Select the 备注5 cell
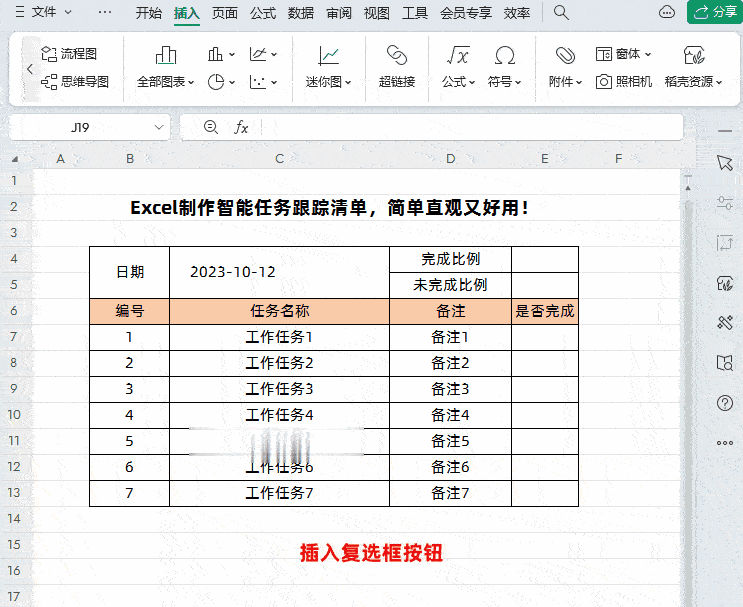 pyautogui.click(x=451, y=442)
